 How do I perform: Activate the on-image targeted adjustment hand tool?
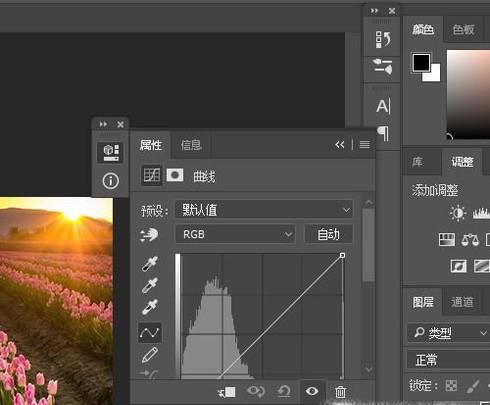149,235
